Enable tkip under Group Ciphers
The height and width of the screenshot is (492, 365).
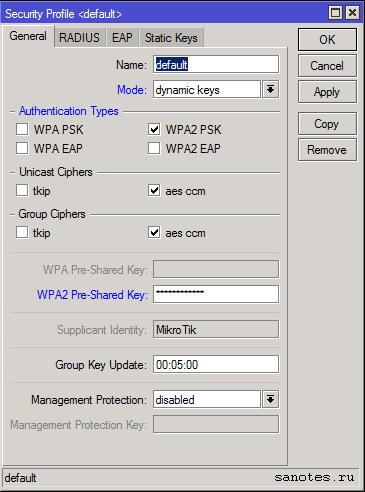22,232
